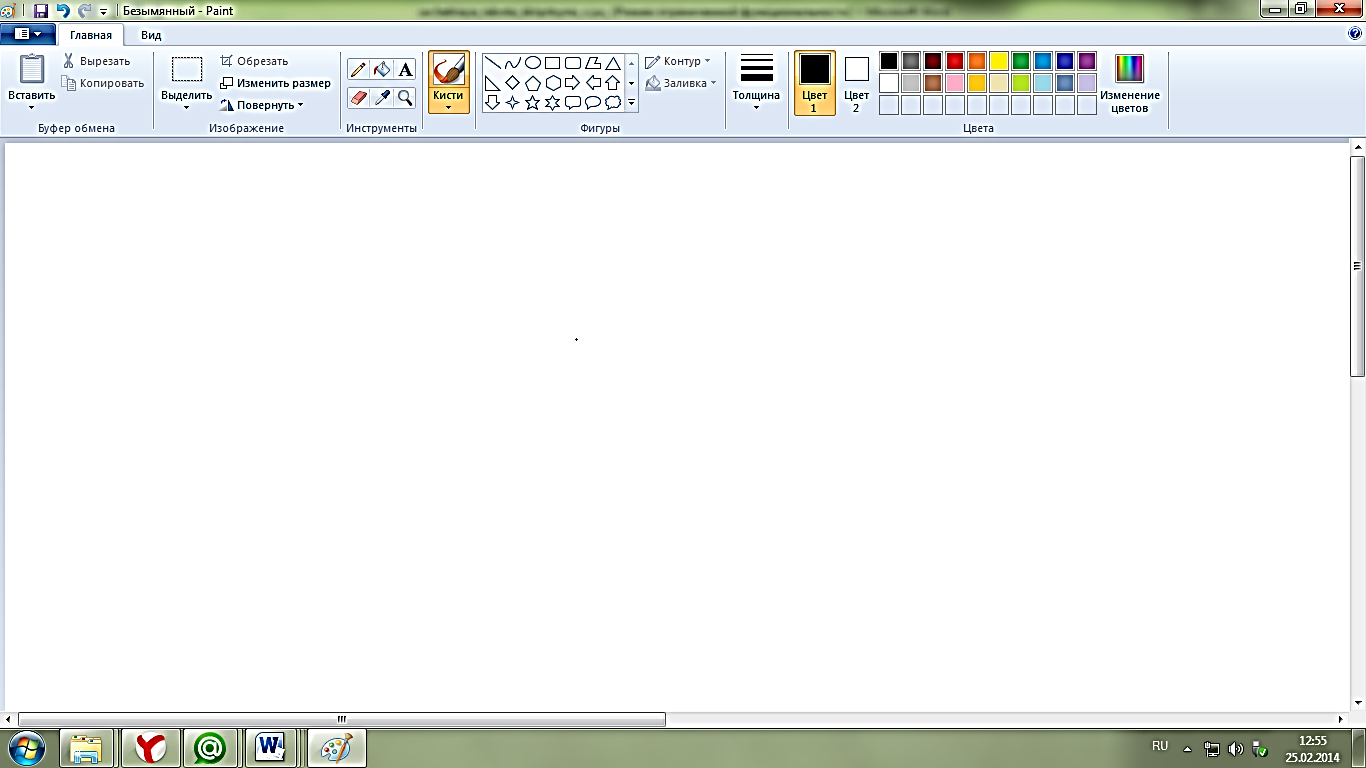
Task: Switch to the Вид ribbon tab
Action: (151, 35)
